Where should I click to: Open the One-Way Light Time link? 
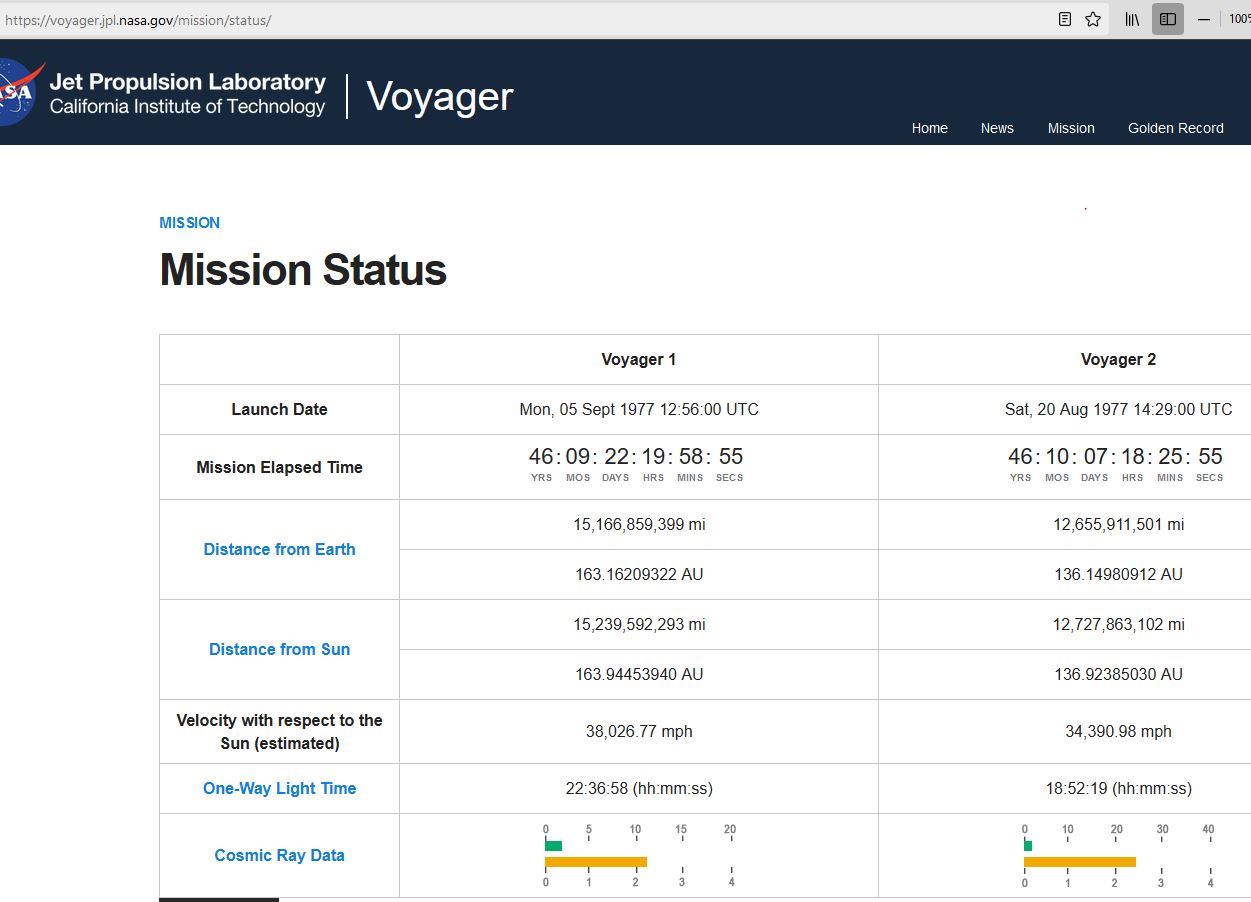279,788
